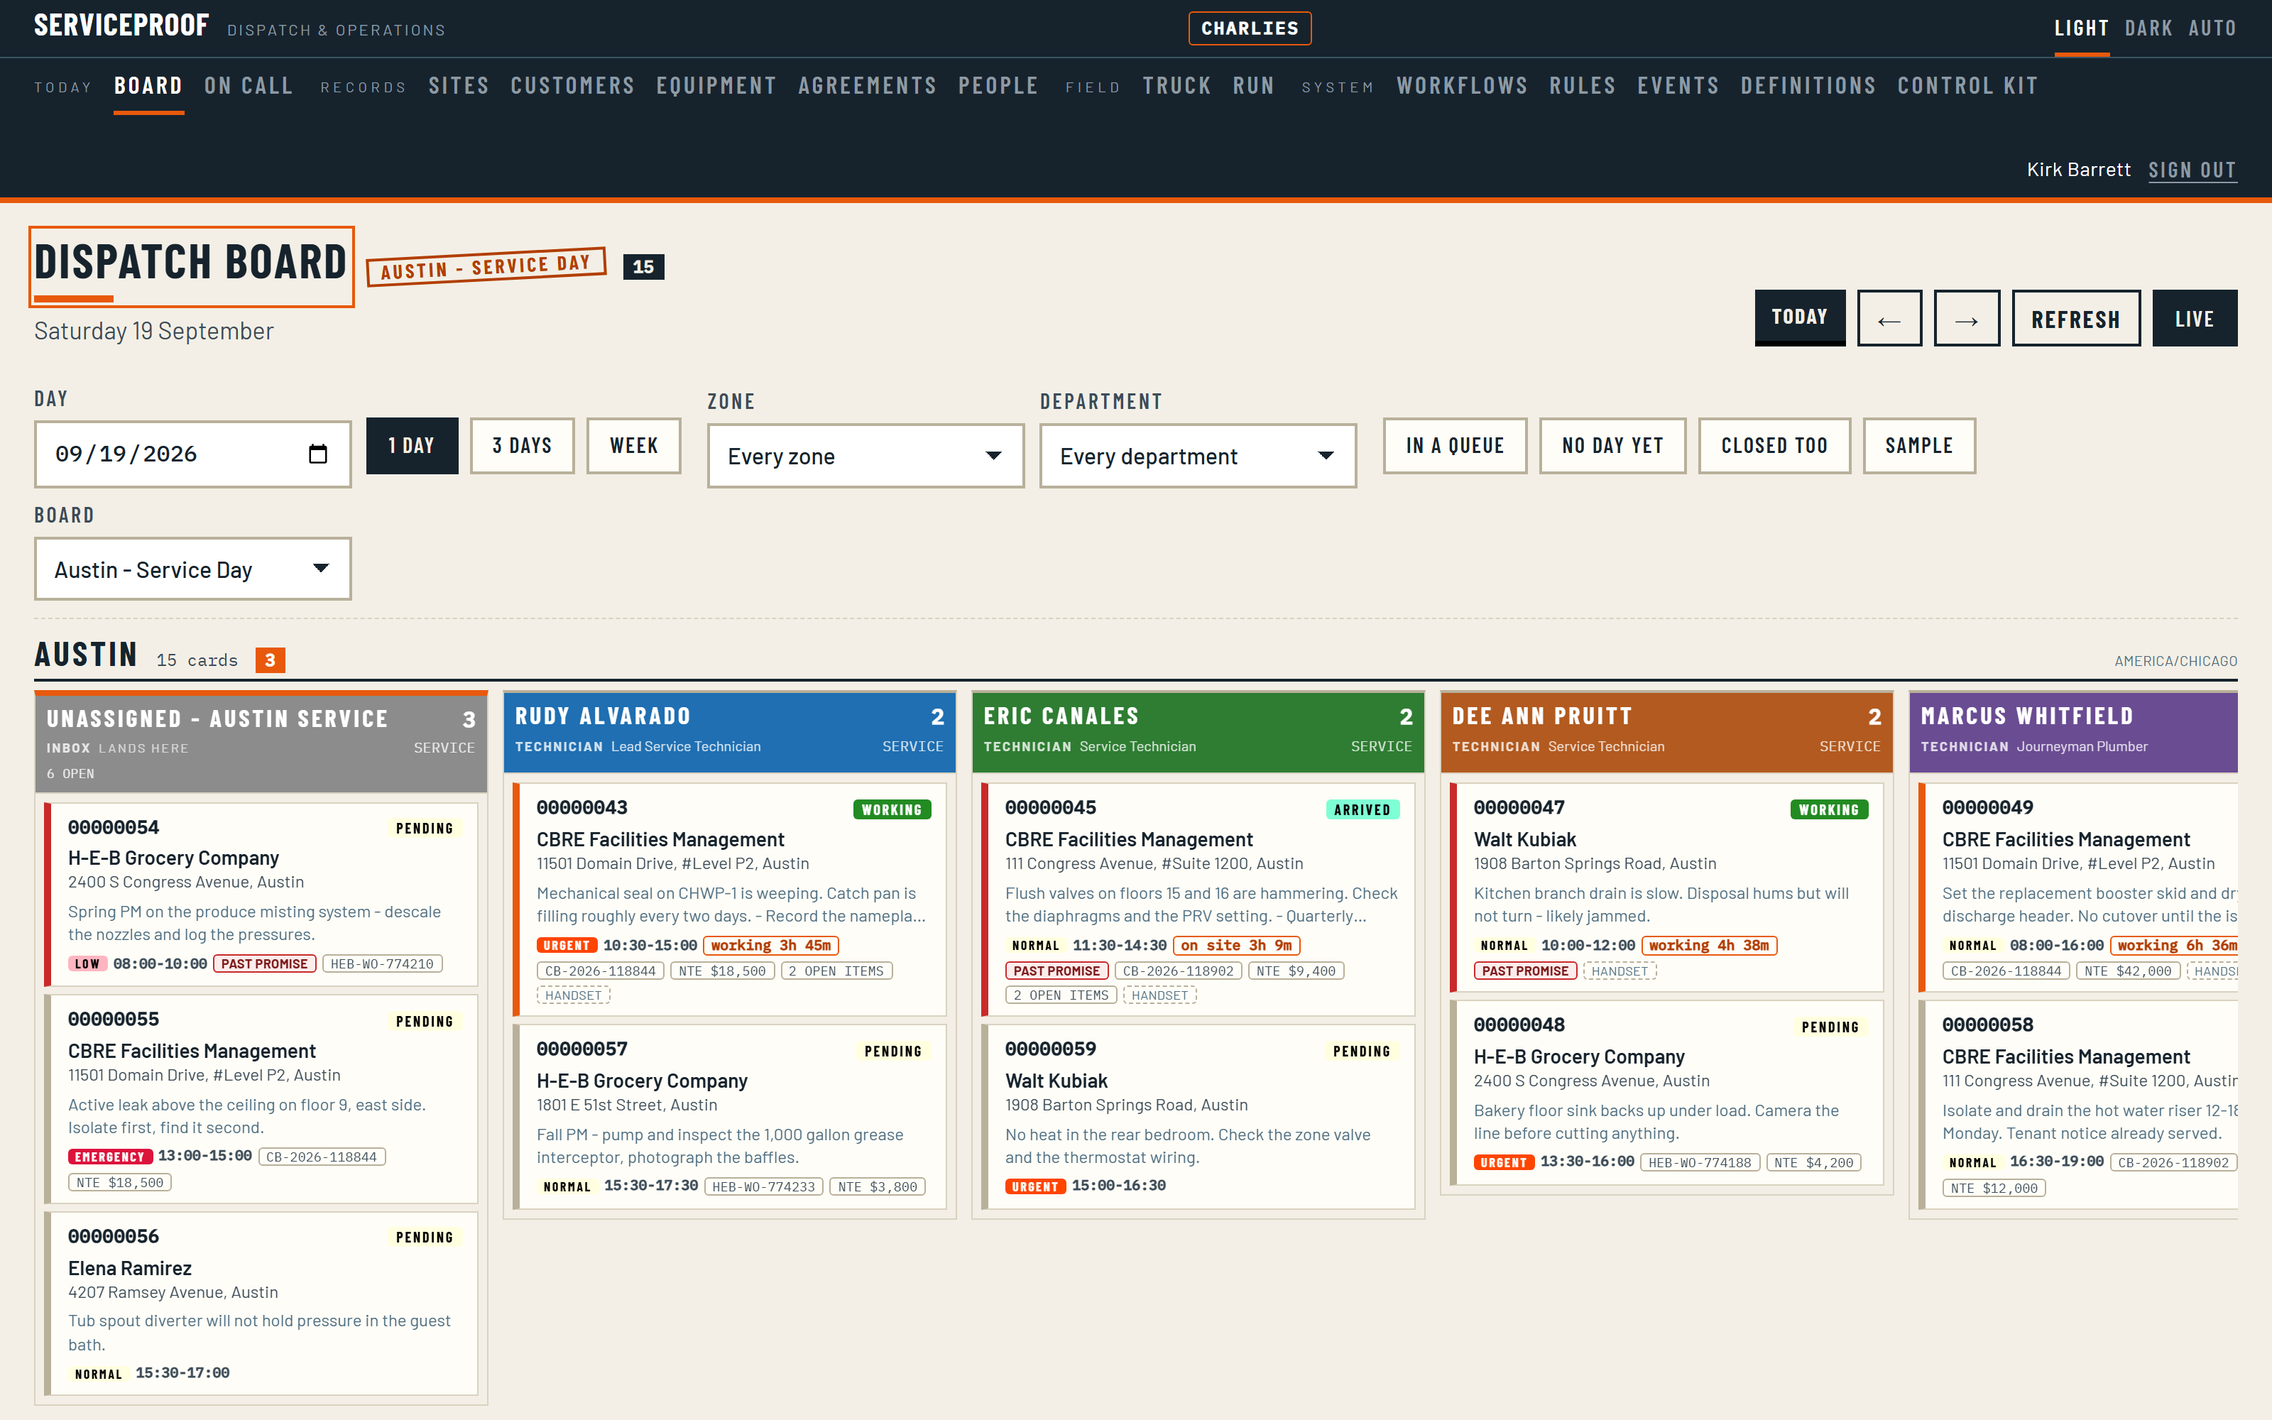Image resolution: width=2272 pixels, height=1420 pixels.
Task: Open Definitions in System navigation
Action: (x=1808, y=86)
